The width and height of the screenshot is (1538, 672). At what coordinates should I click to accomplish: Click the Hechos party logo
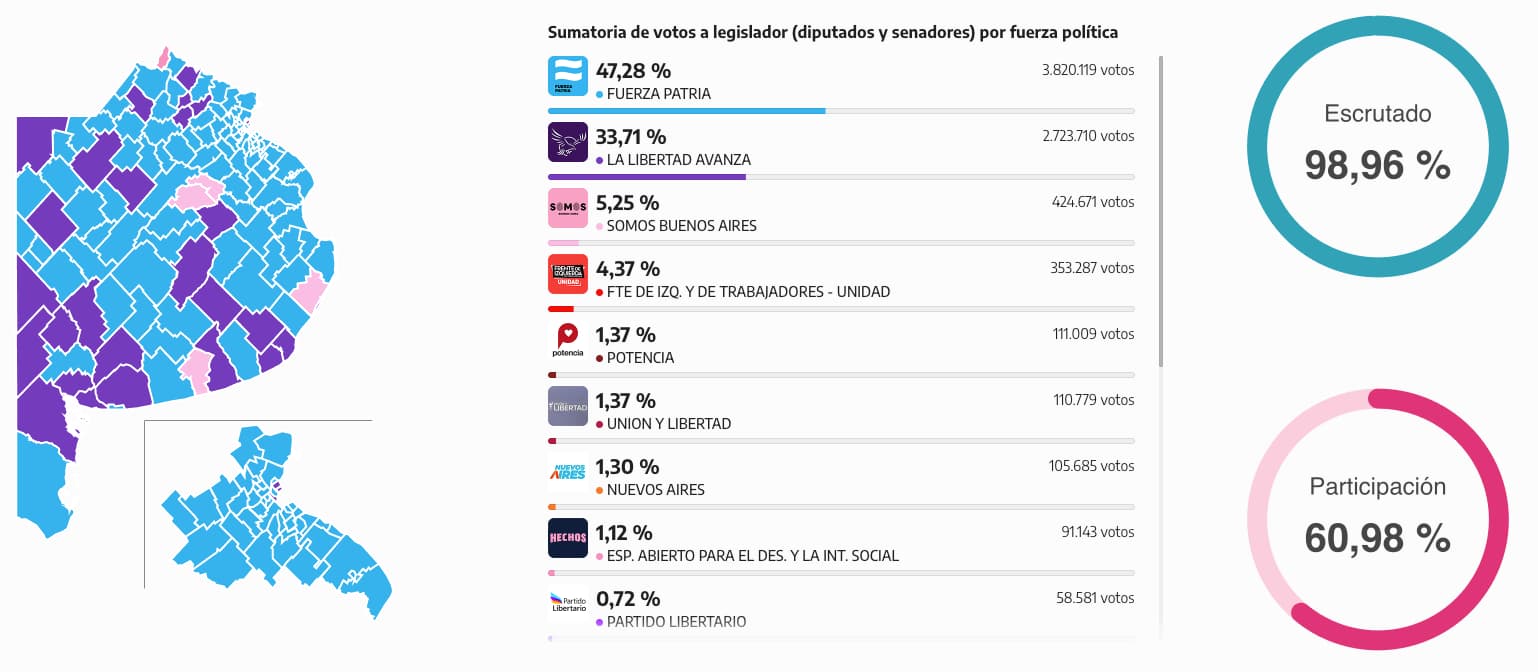(x=568, y=538)
